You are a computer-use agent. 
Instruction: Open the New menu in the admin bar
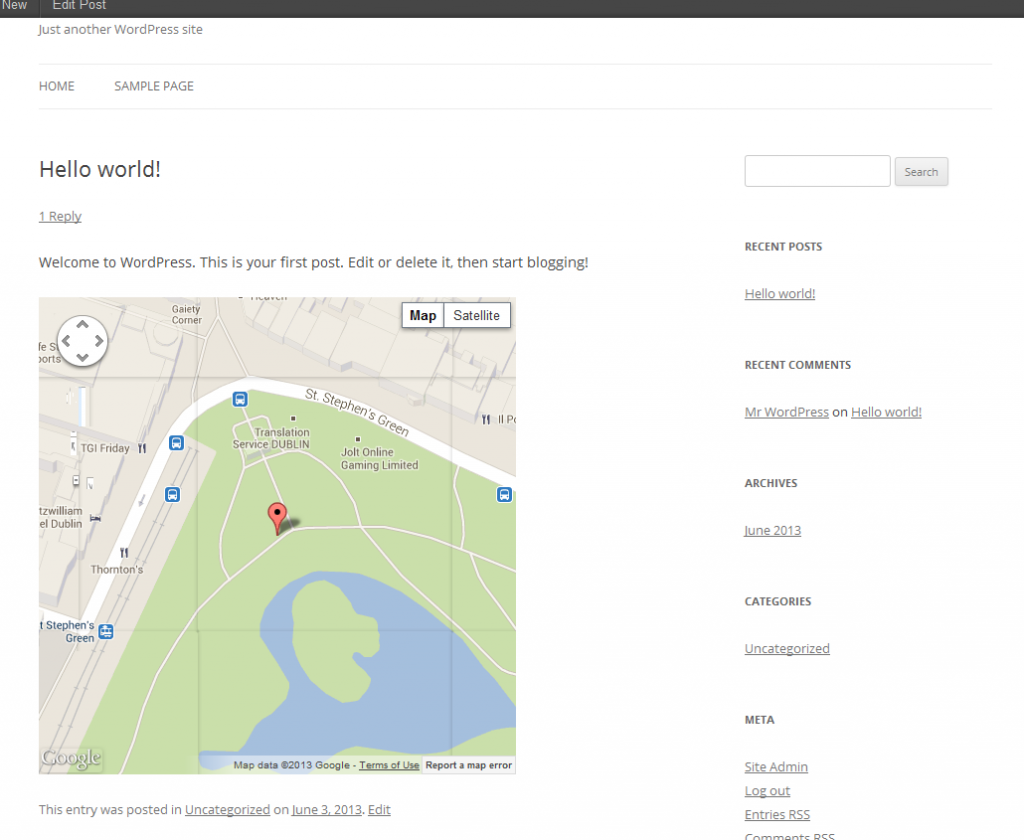(x=14, y=6)
